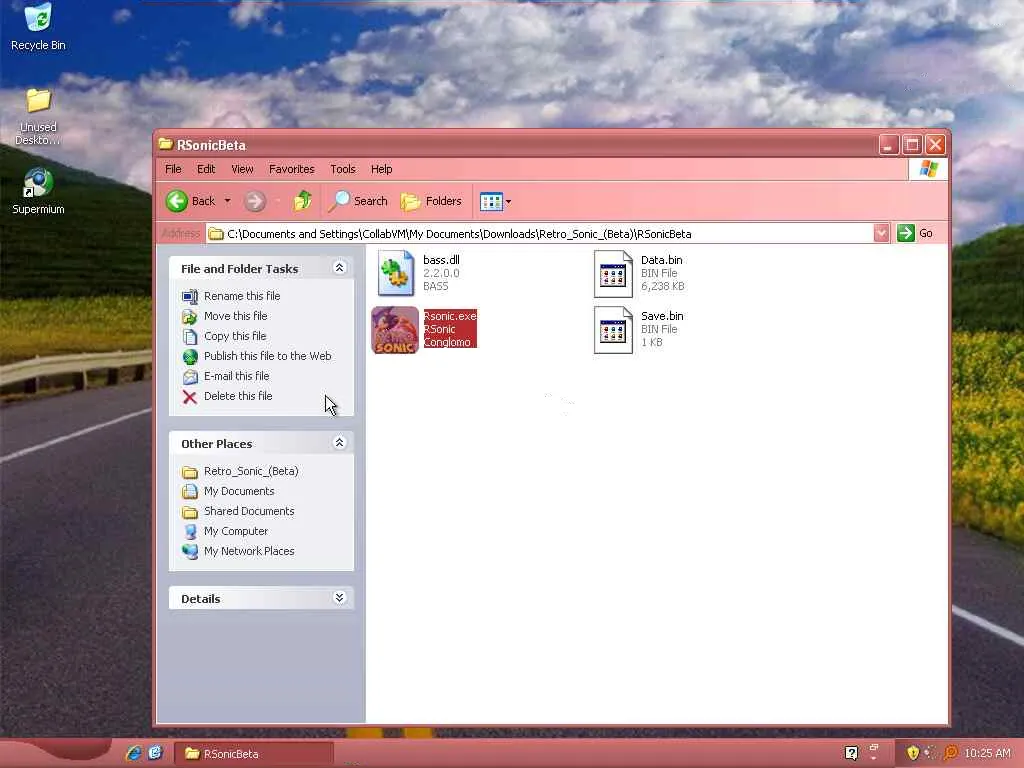The image size is (1024, 768).
Task: Click the help question mark tray icon
Action: [851, 753]
